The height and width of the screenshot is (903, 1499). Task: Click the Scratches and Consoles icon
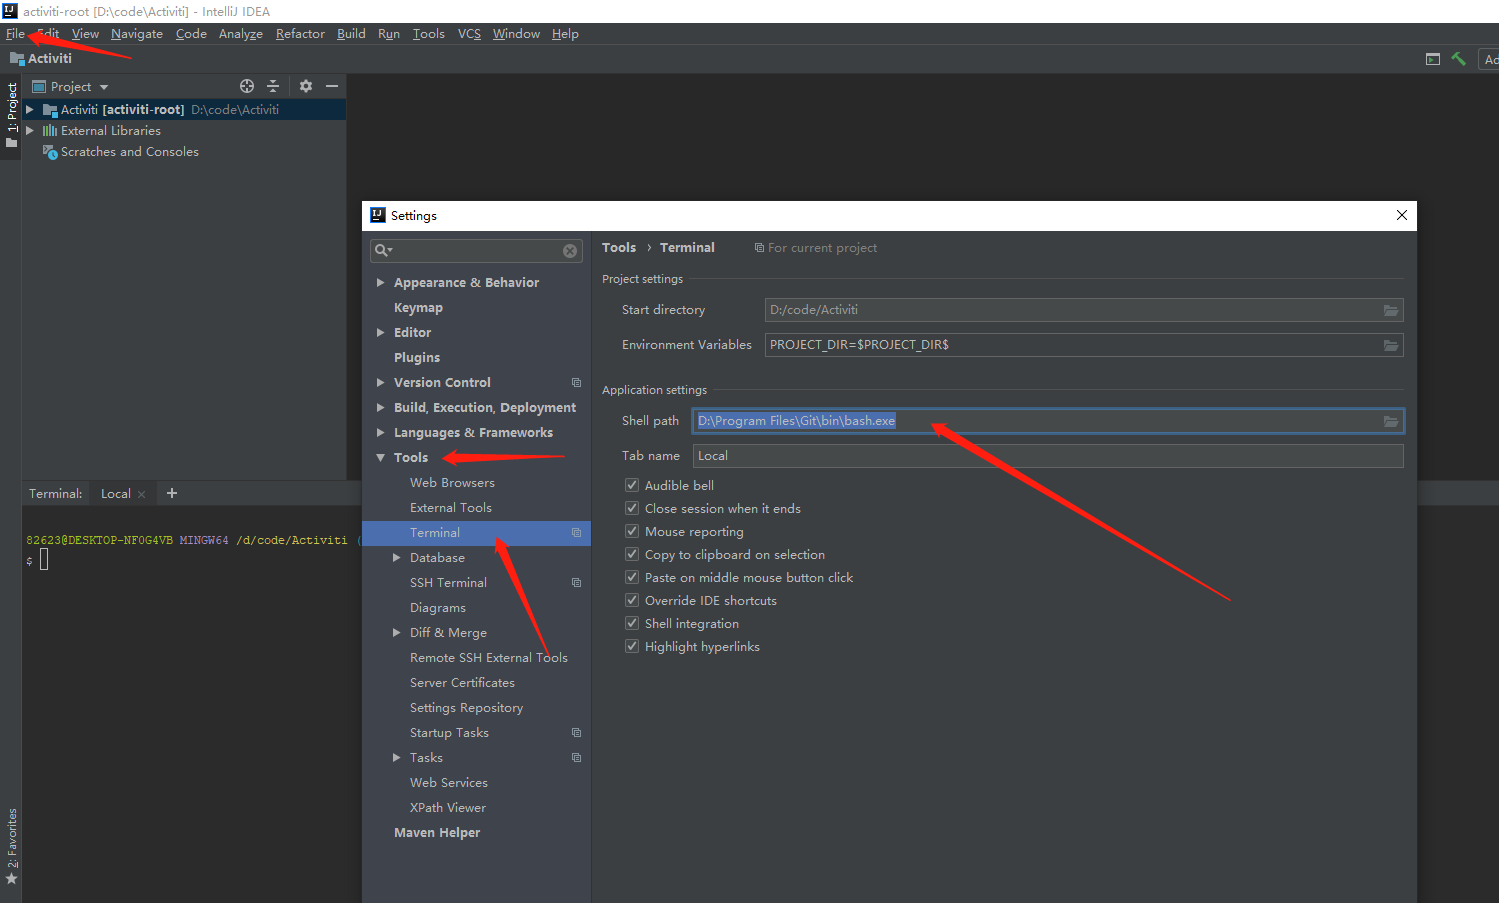coord(50,152)
